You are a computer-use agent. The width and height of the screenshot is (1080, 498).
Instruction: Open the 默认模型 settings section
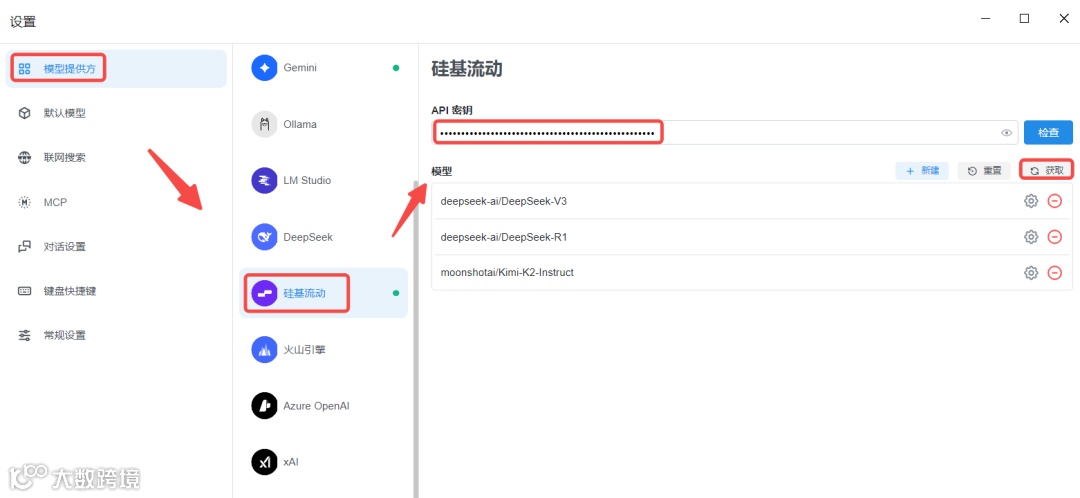pos(116,113)
